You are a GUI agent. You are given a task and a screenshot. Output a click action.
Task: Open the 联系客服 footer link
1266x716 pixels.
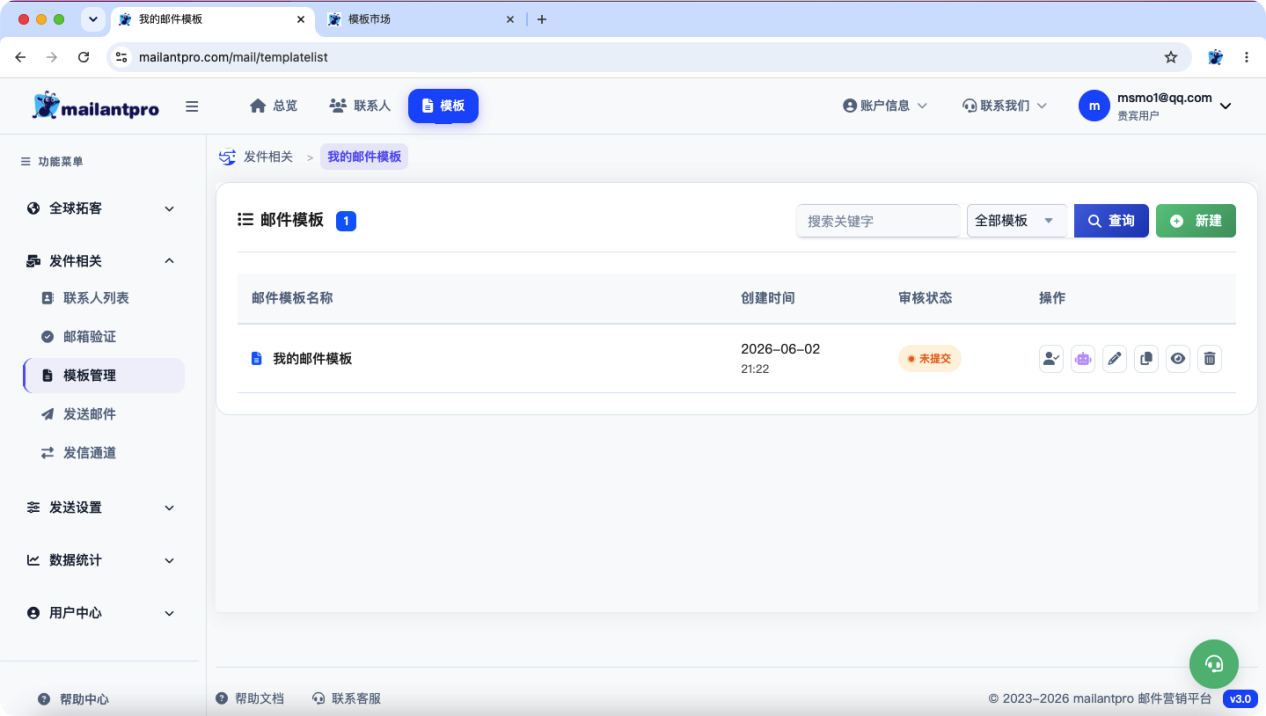(x=346, y=699)
